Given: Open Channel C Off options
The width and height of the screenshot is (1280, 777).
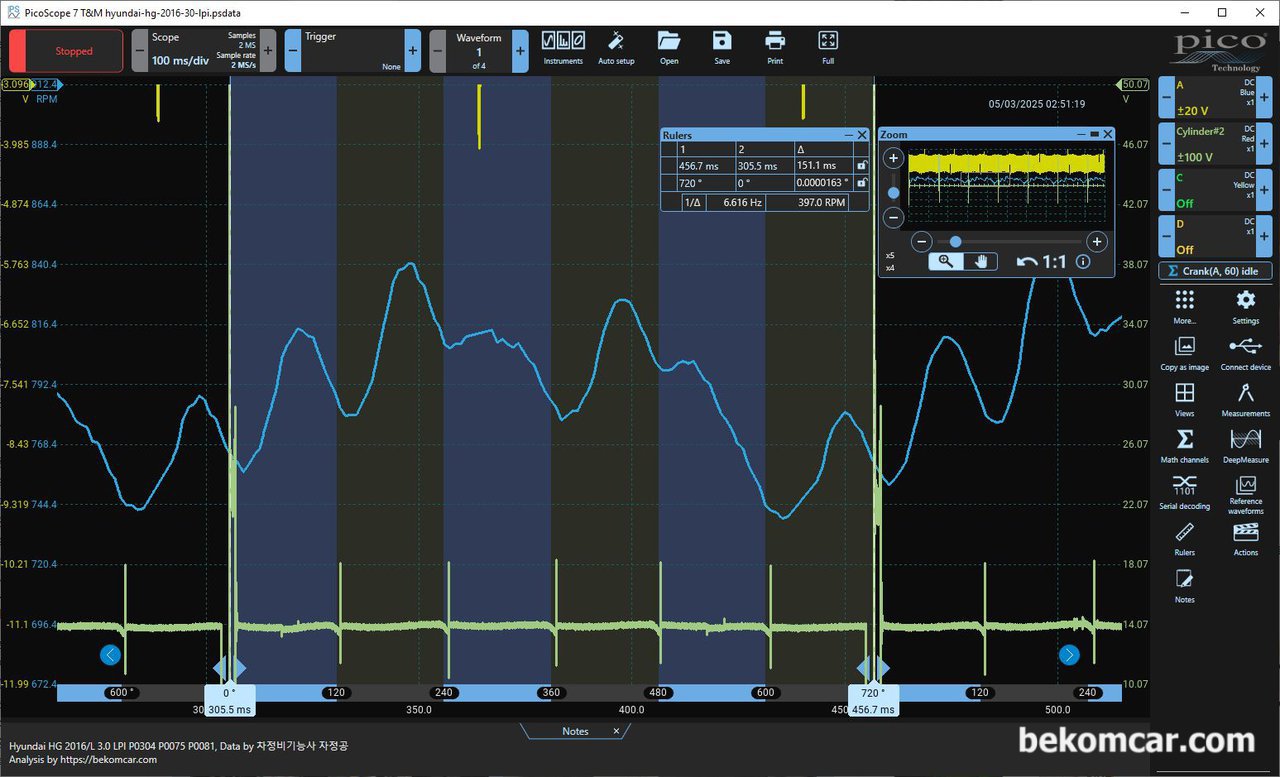Looking at the screenshot, I should coord(1215,189).
